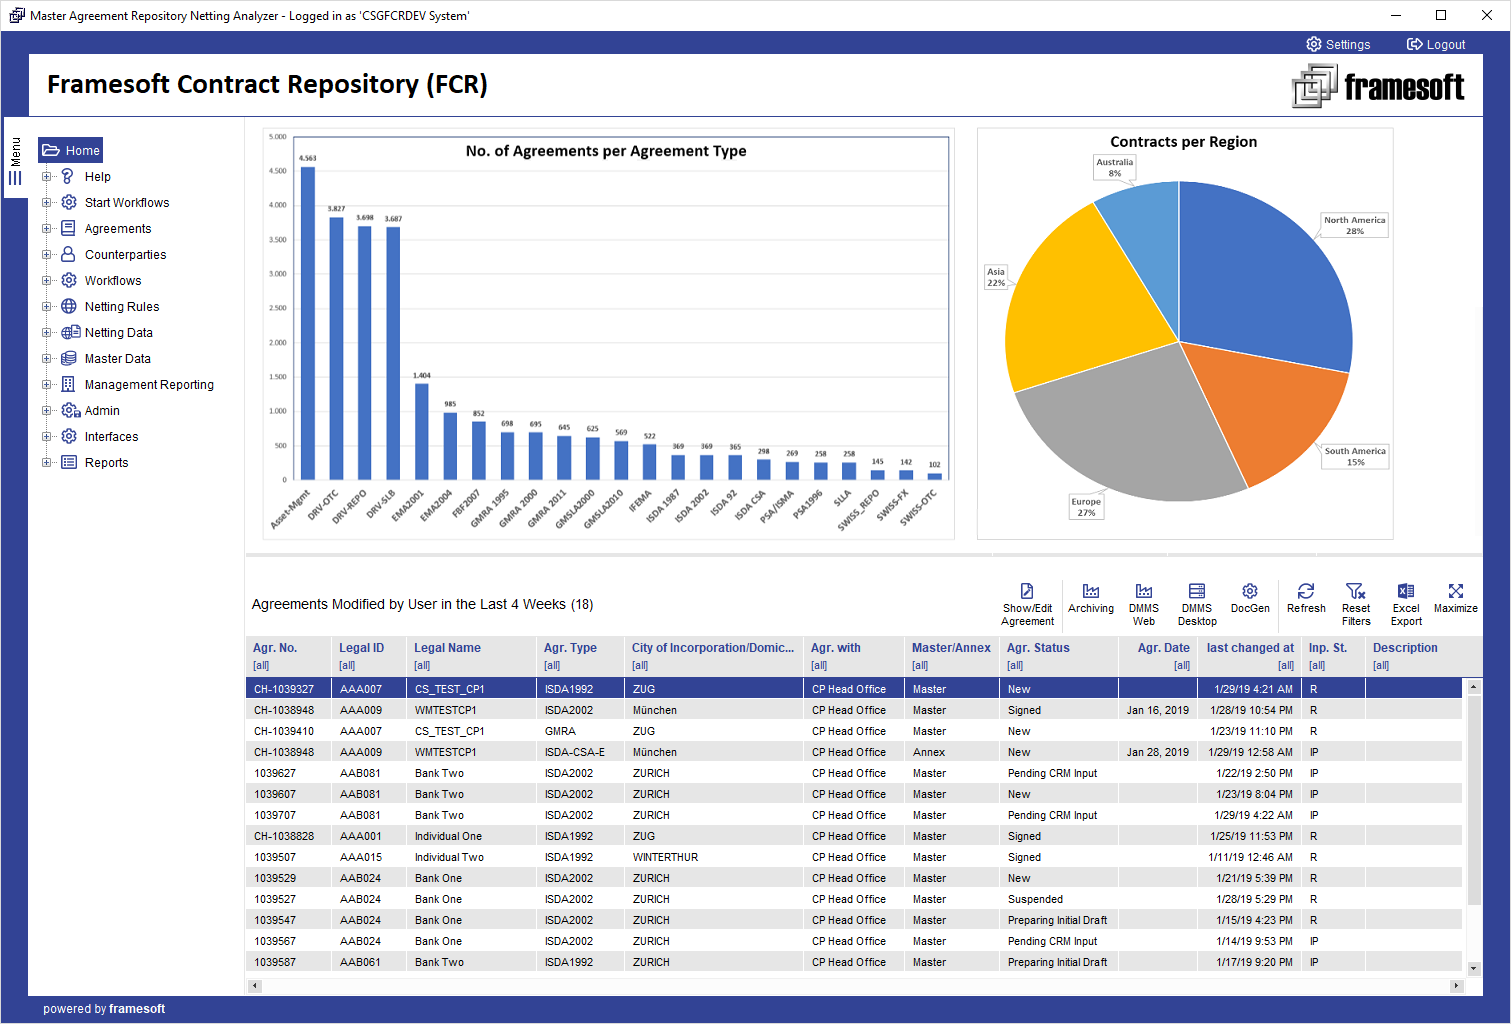
Task: Click the Suspended status cell
Action: tap(1035, 899)
